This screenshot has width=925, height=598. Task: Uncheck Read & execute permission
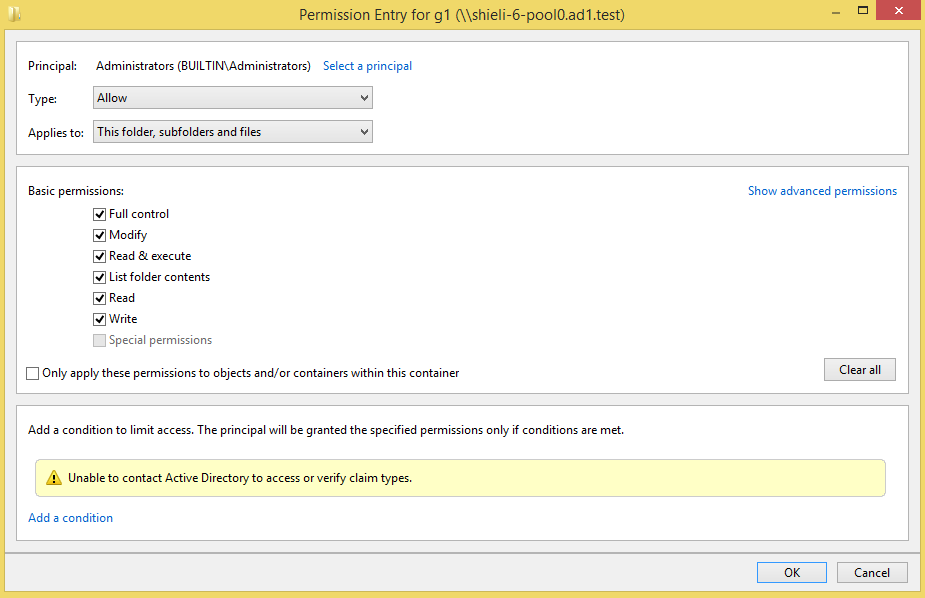[99, 257]
